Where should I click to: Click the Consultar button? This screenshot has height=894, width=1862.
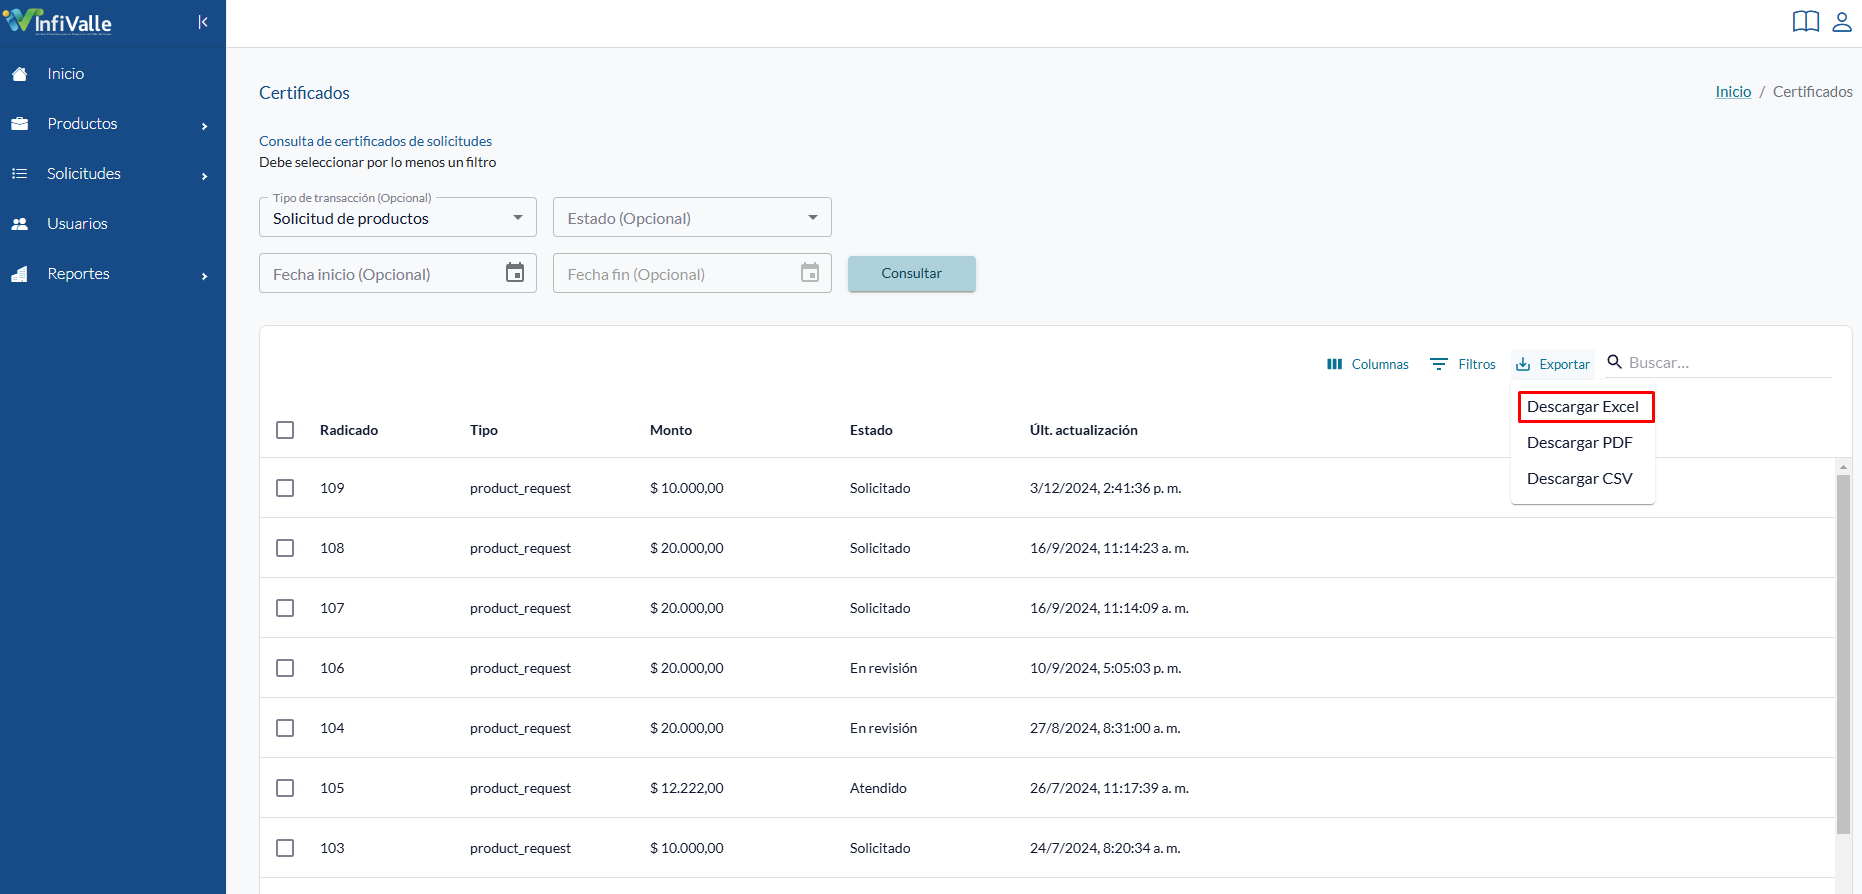912,274
